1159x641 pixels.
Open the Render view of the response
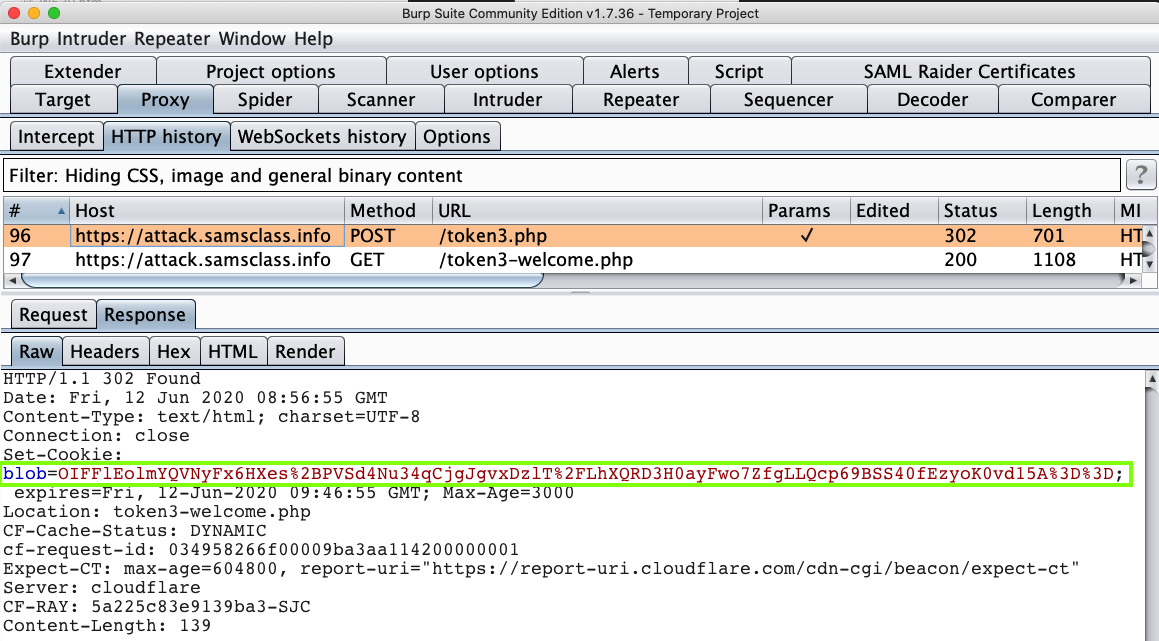click(x=305, y=351)
